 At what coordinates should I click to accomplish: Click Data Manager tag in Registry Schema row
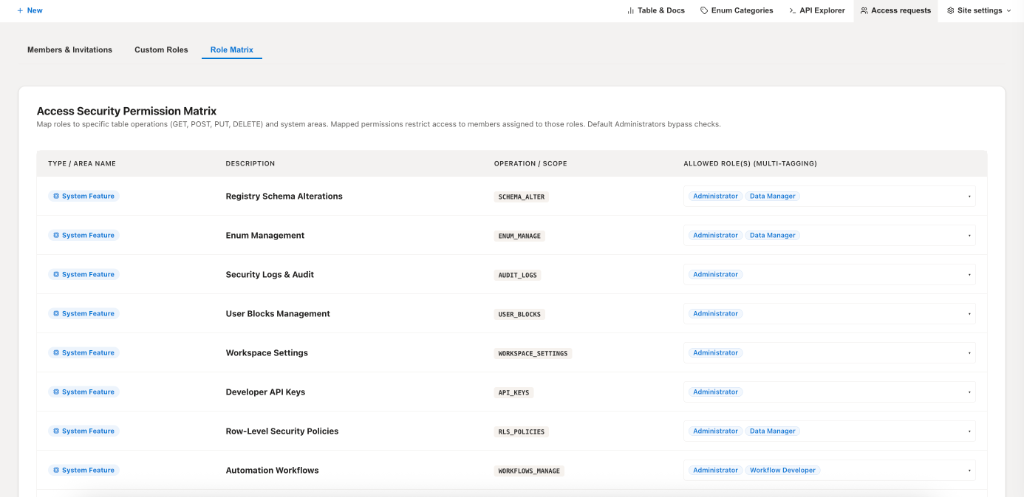point(773,196)
